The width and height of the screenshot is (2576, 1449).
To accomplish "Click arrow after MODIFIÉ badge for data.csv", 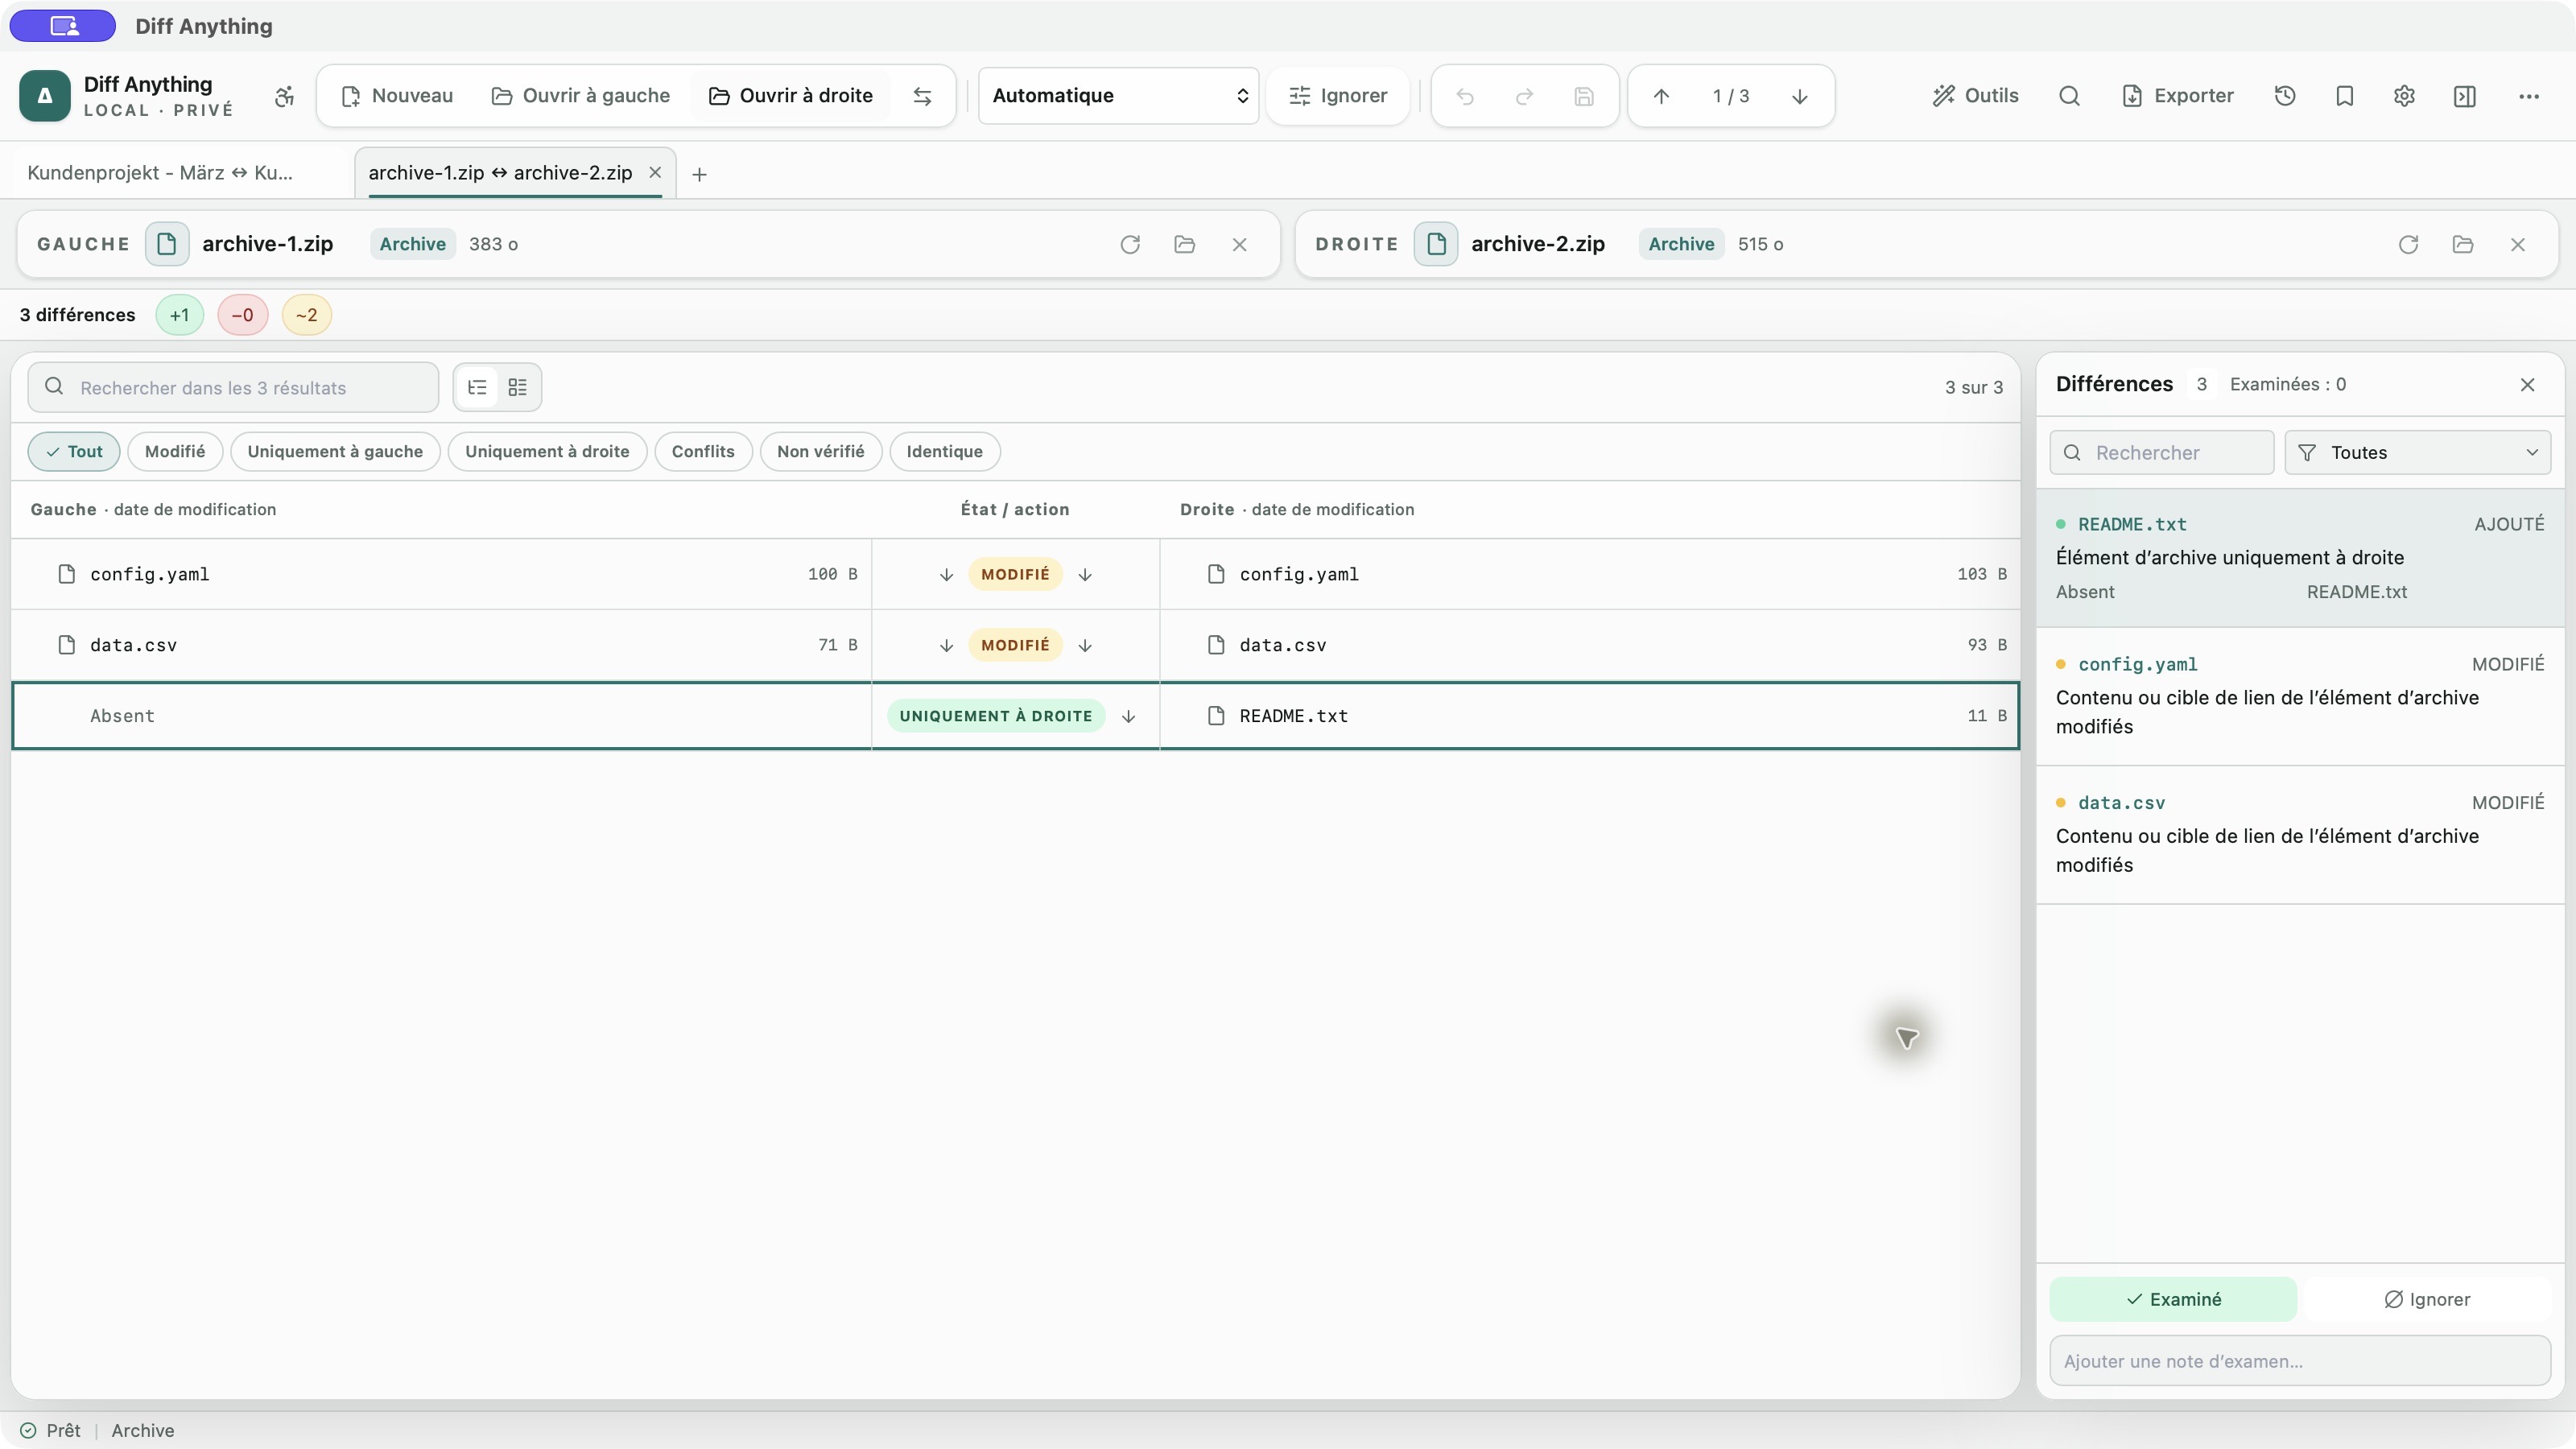I will coord(1085,646).
